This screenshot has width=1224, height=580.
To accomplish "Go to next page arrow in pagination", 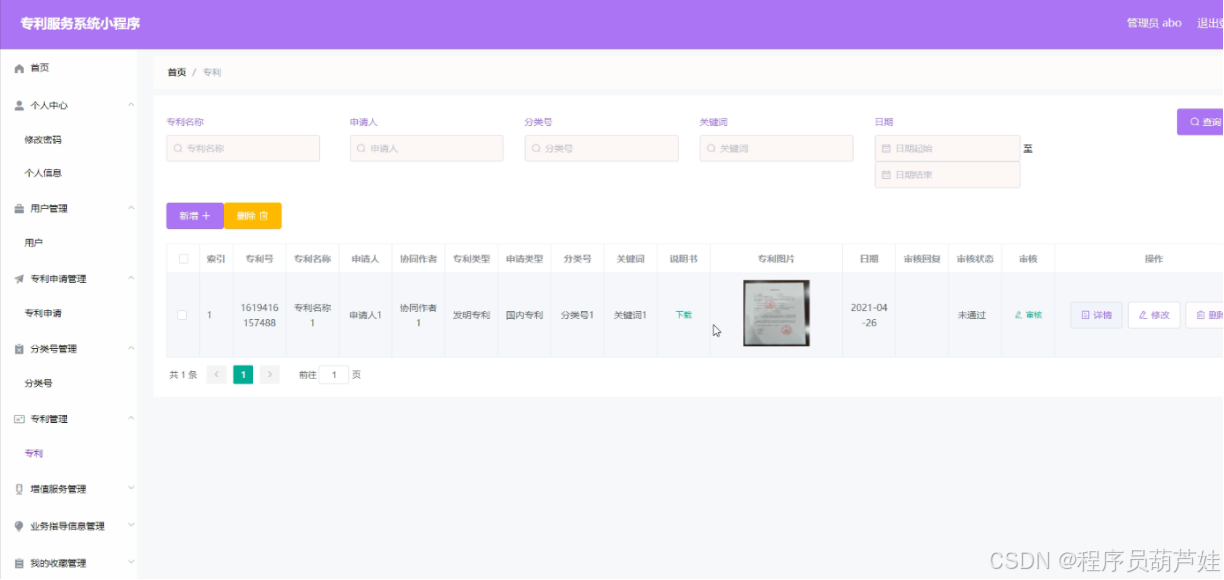I will pos(269,375).
